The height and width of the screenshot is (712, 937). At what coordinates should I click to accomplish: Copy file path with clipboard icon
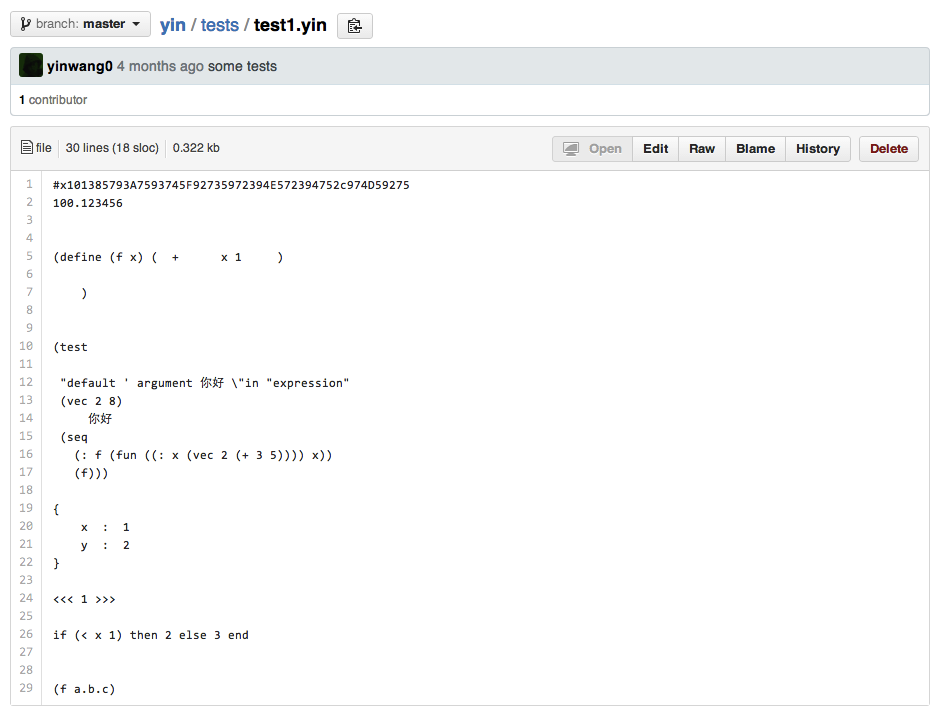click(354, 26)
